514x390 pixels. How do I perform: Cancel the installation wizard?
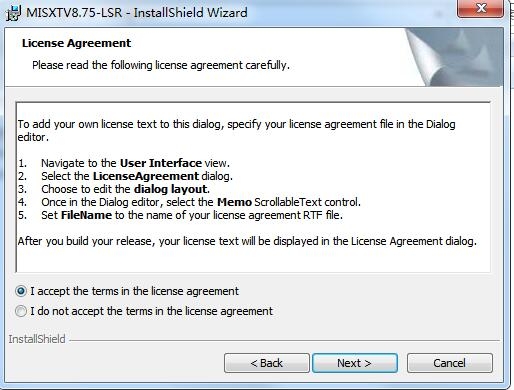tap(449, 363)
